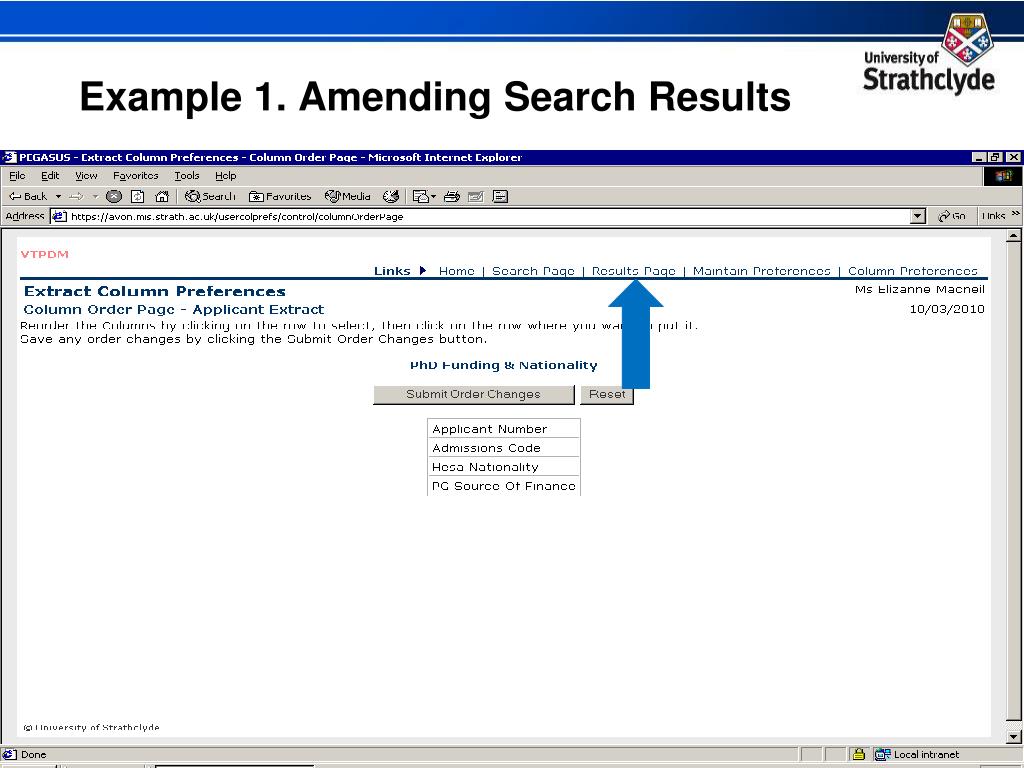Click the Forward arrow button

[77, 196]
